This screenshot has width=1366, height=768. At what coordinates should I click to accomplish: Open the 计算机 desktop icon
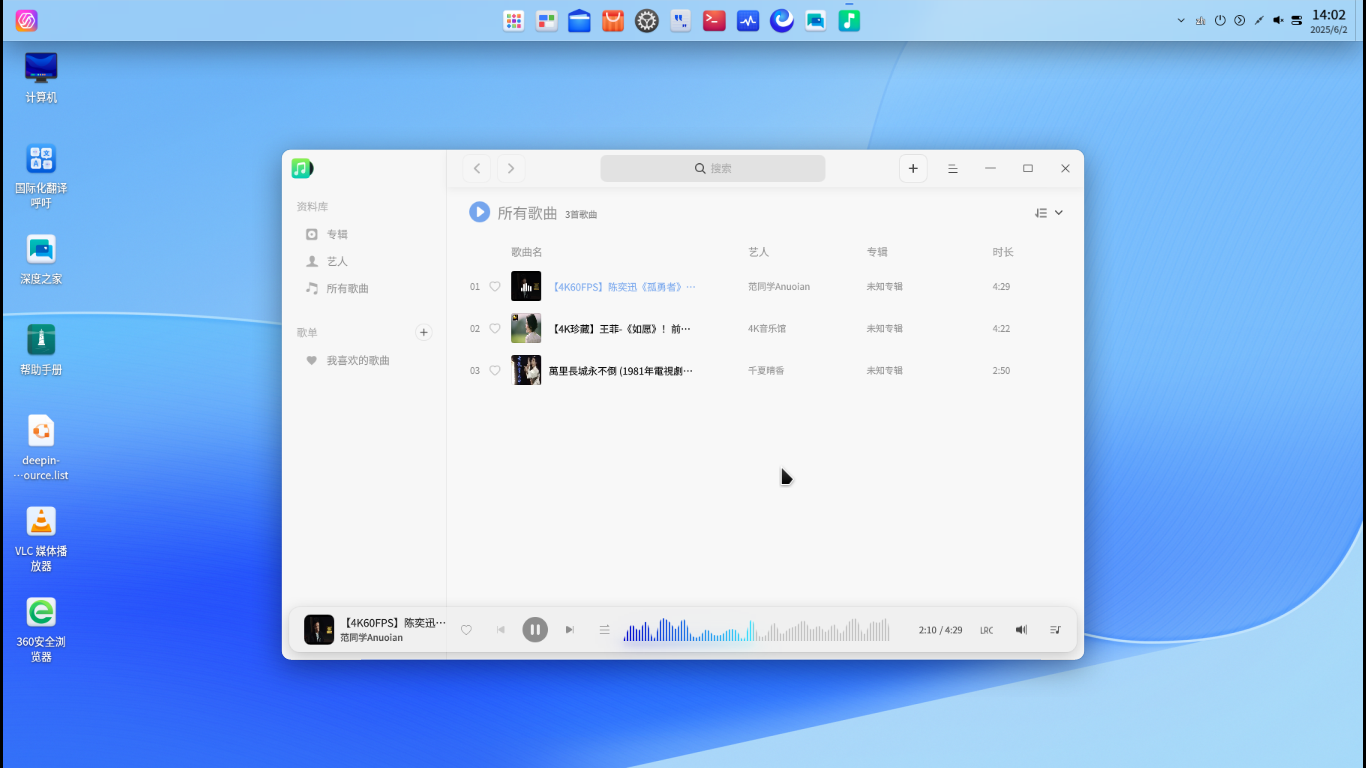[x=41, y=77]
